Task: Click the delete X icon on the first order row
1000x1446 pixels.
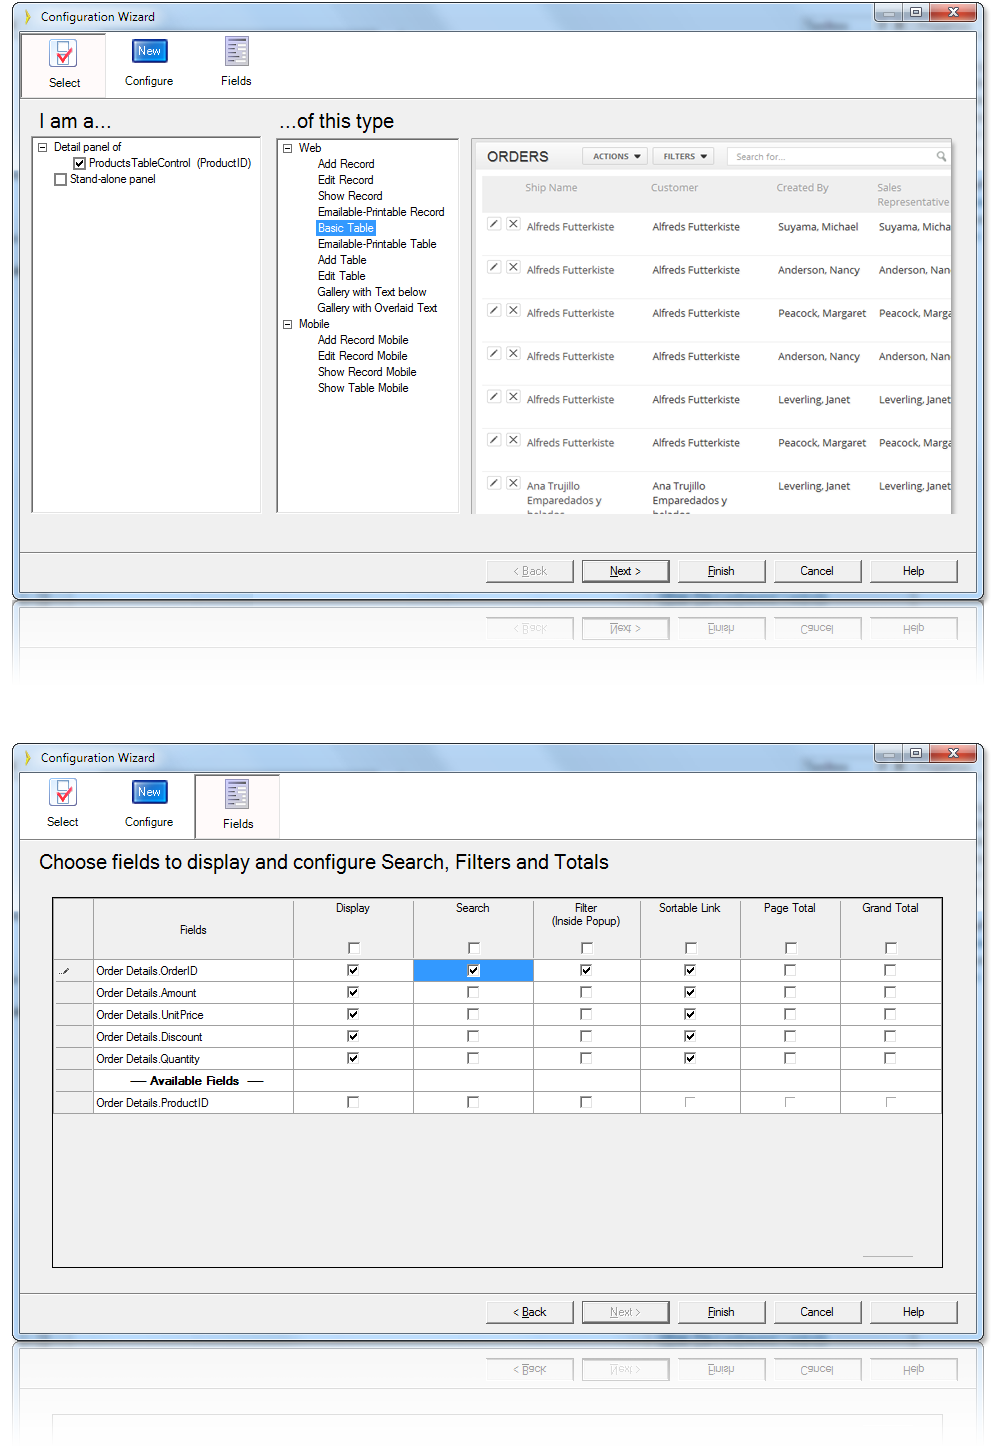Action: 513,224
